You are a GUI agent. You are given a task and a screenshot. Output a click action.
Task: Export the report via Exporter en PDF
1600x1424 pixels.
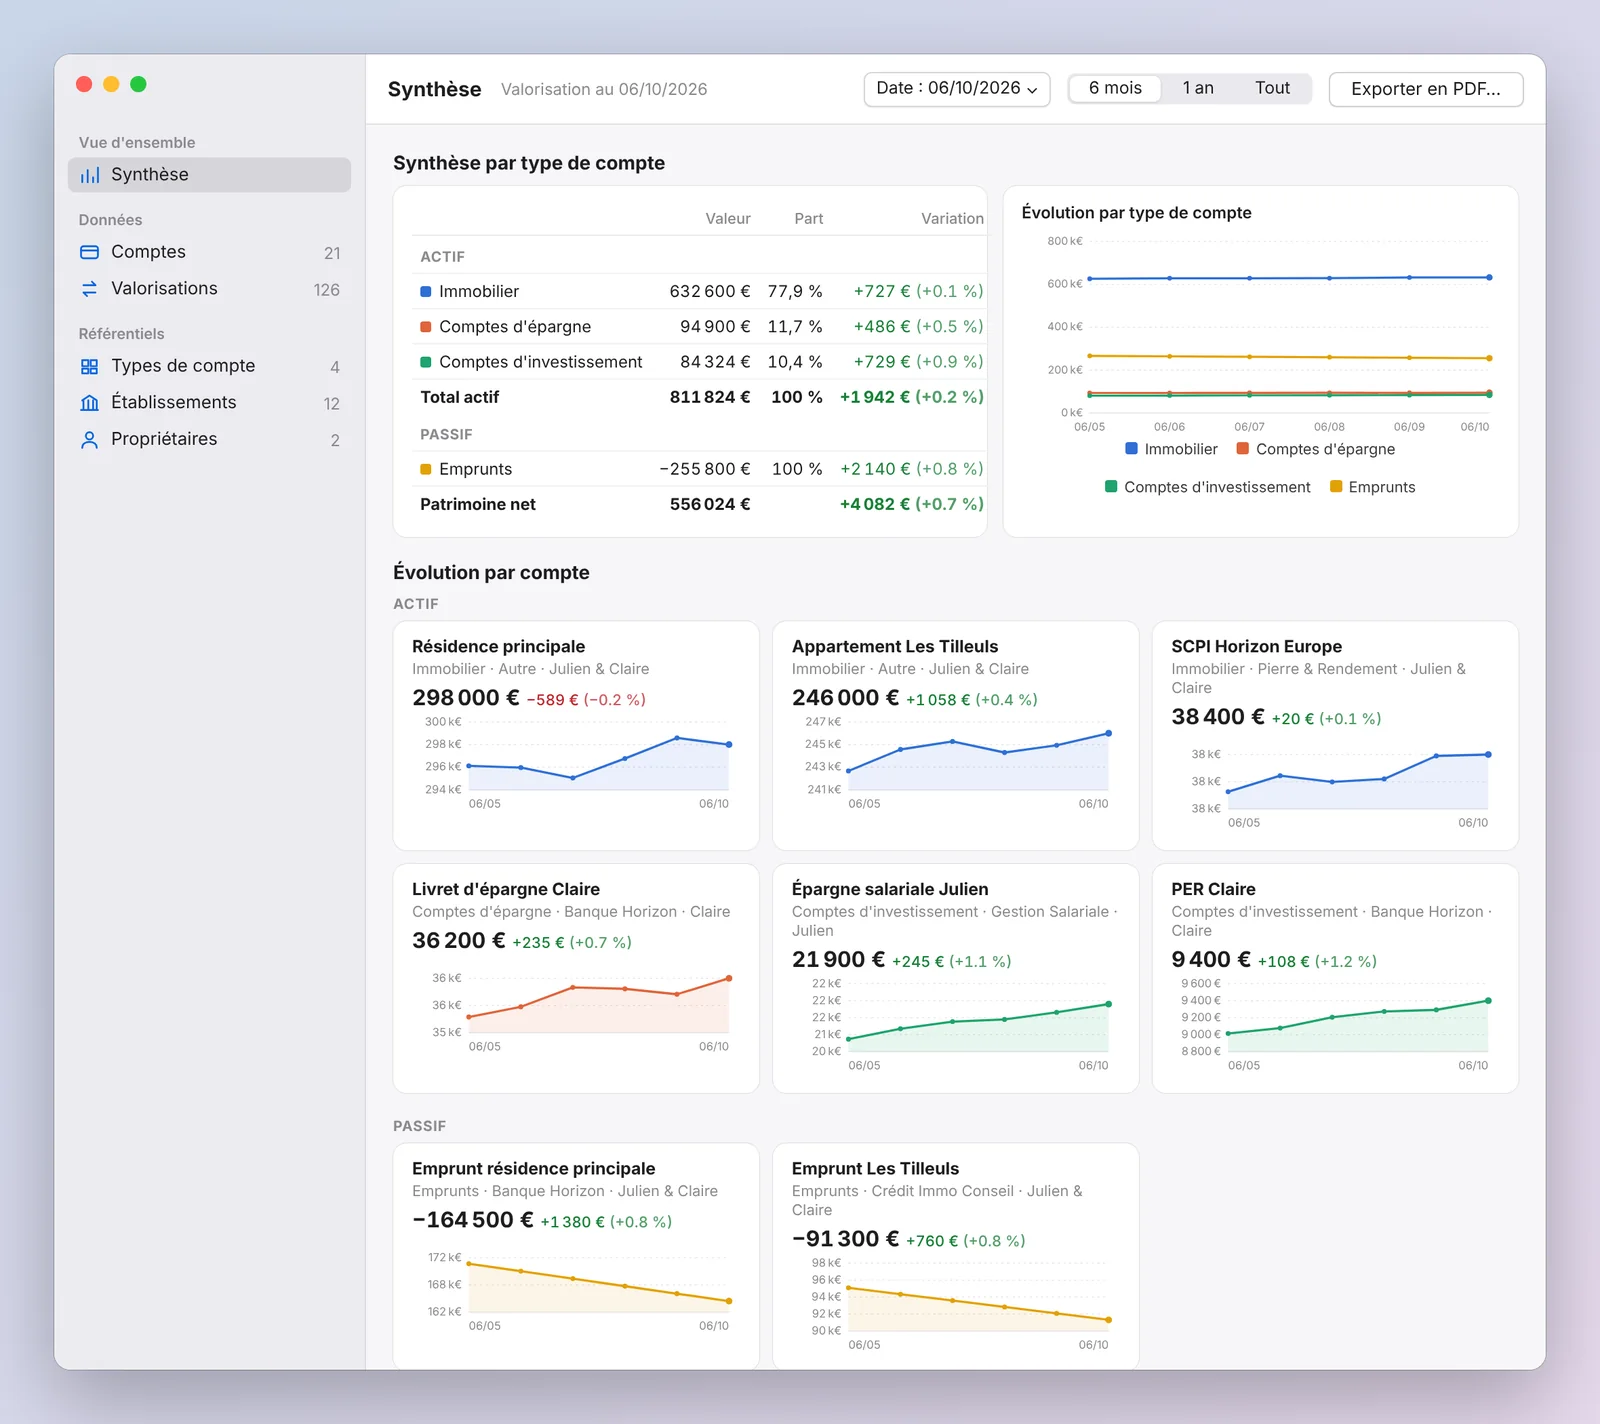(x=1426, y=89)
